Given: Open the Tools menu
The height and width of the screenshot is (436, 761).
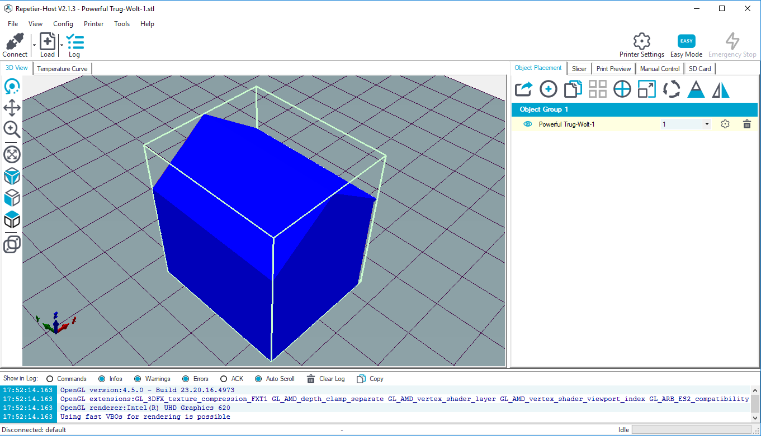Looking at the screenshot, I should (x=122, y=23).
